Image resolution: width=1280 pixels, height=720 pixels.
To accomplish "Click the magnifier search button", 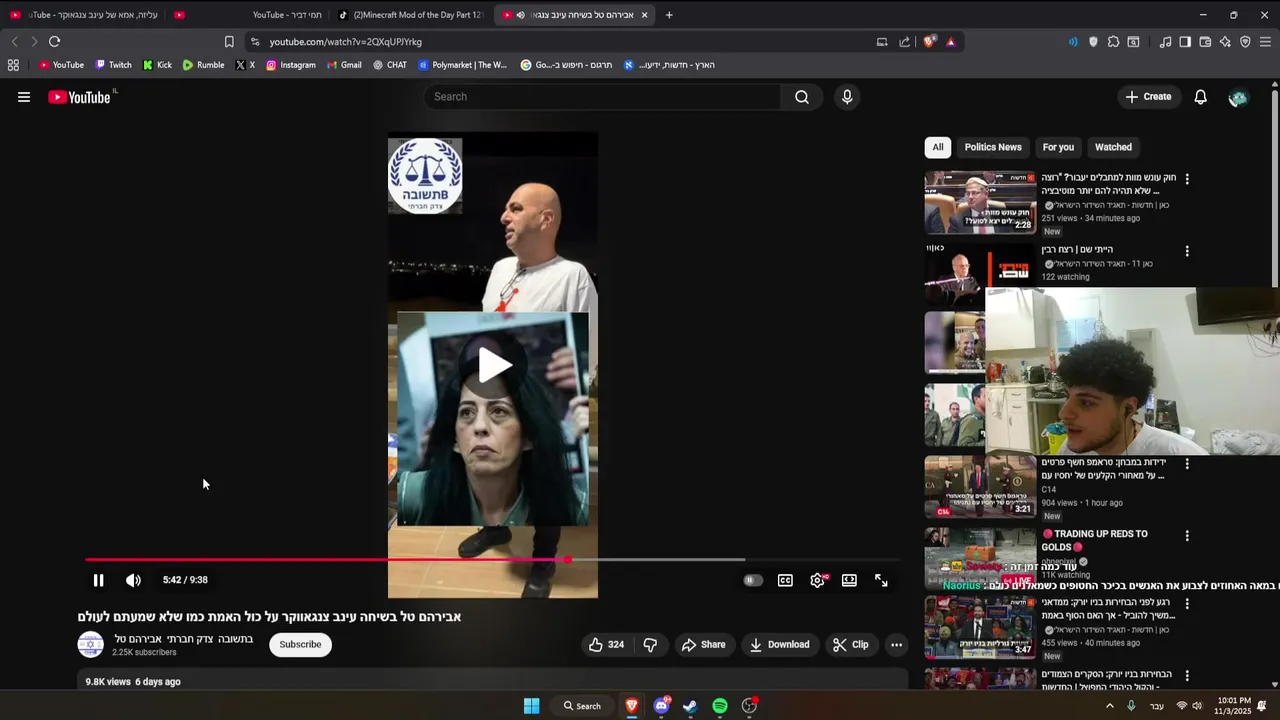I will 802,97.
